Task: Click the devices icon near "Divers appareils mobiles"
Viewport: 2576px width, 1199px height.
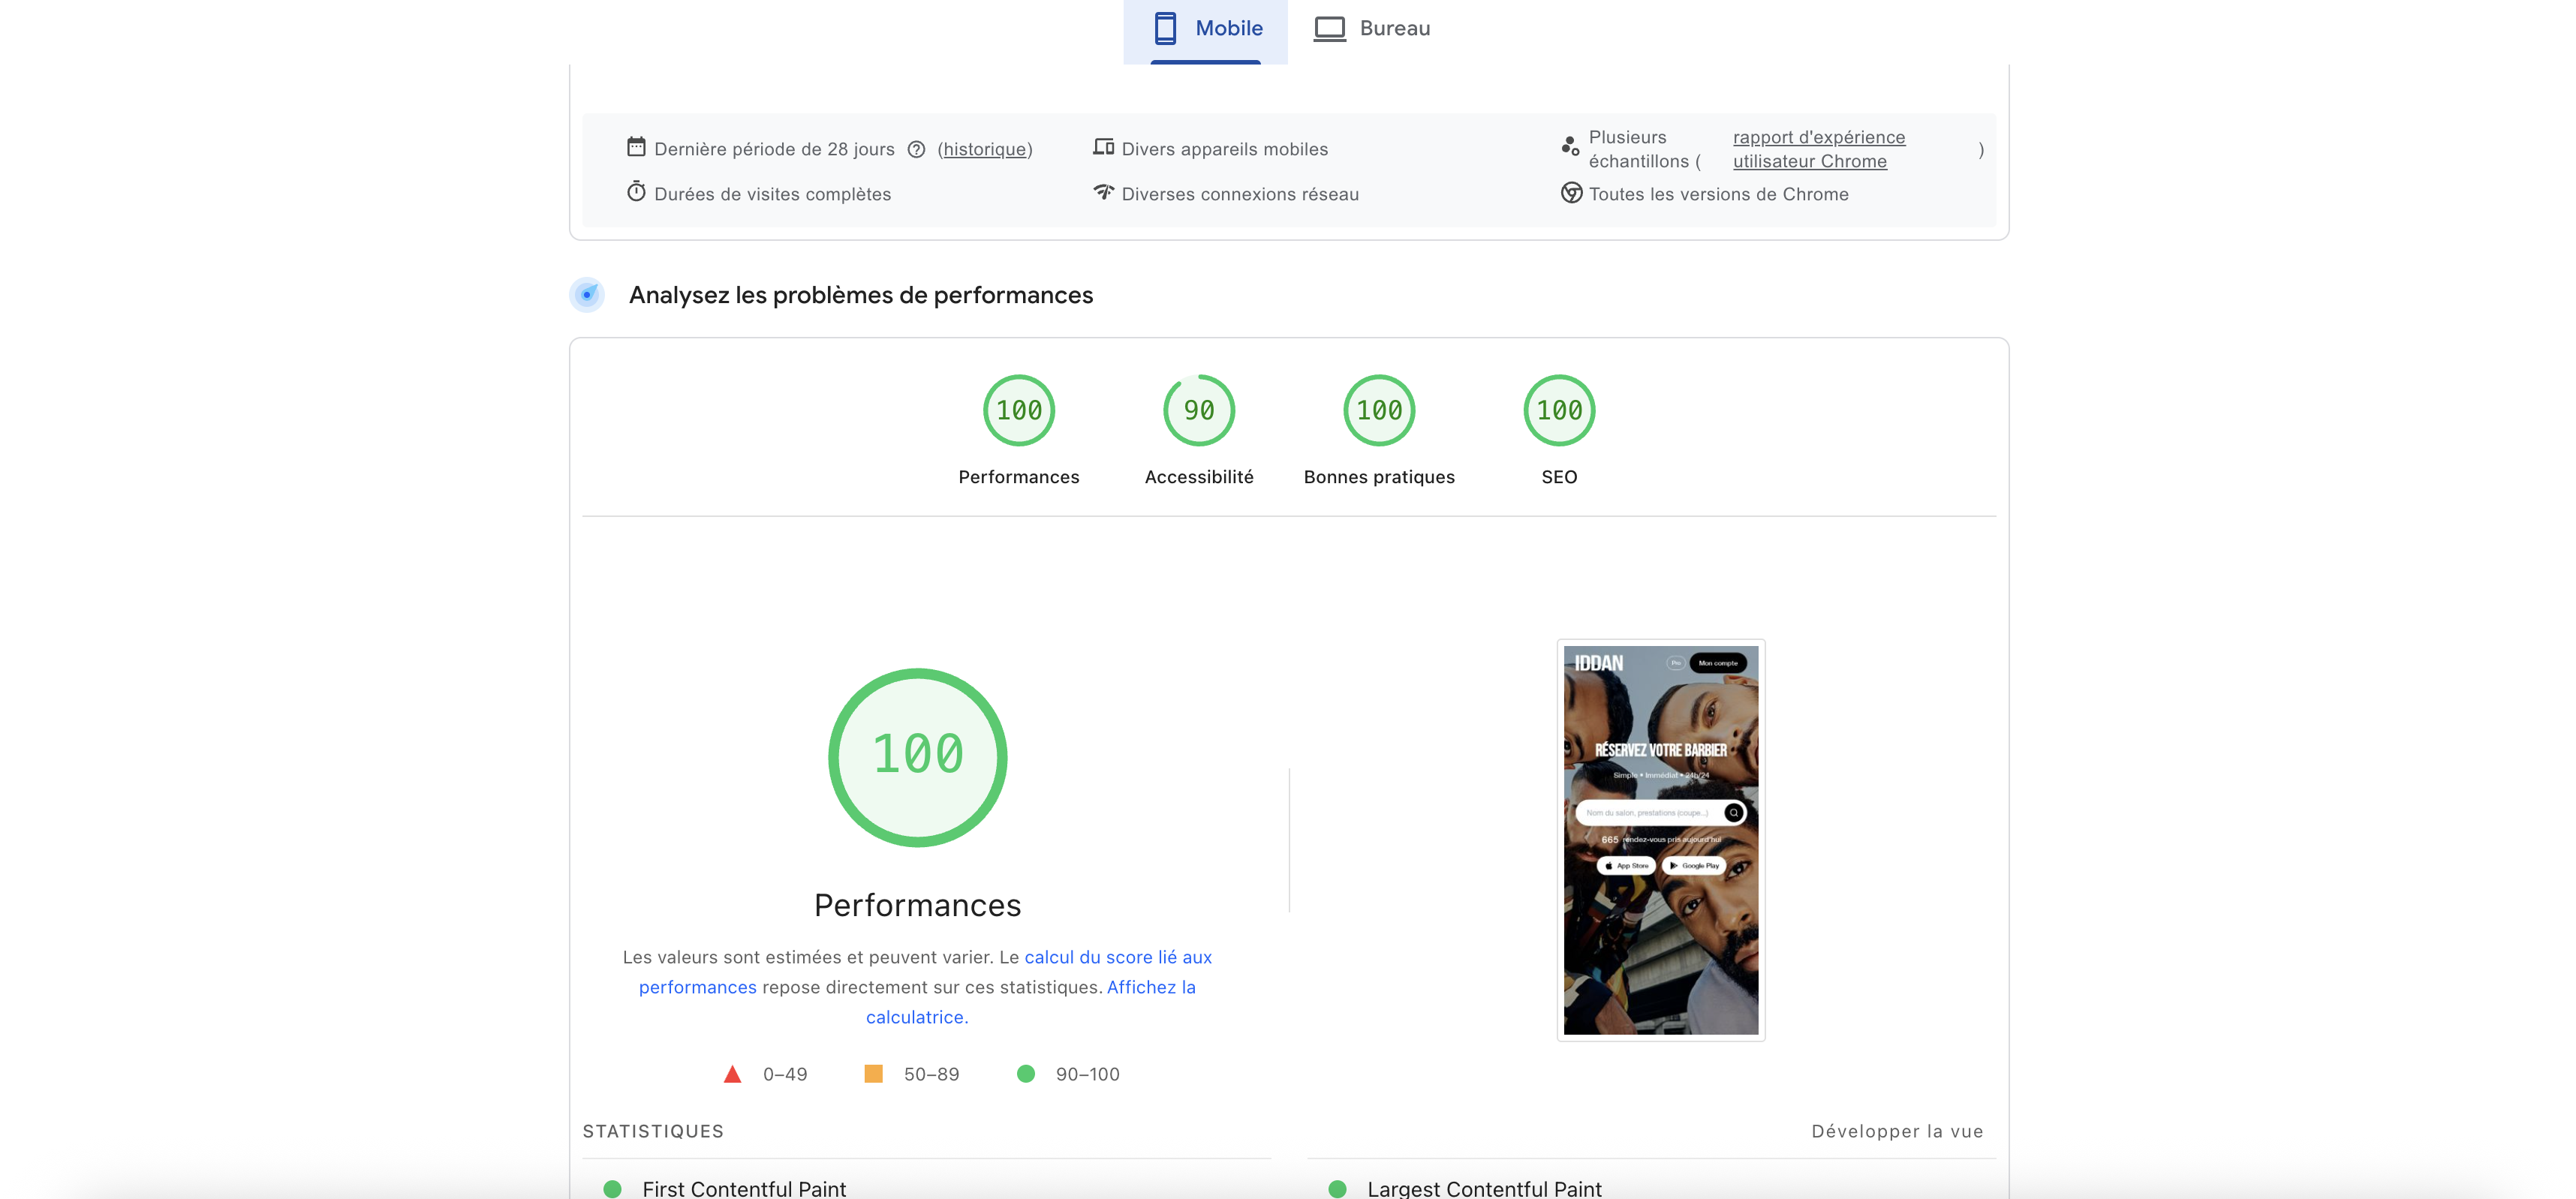Action: (x=1103, y=146)
